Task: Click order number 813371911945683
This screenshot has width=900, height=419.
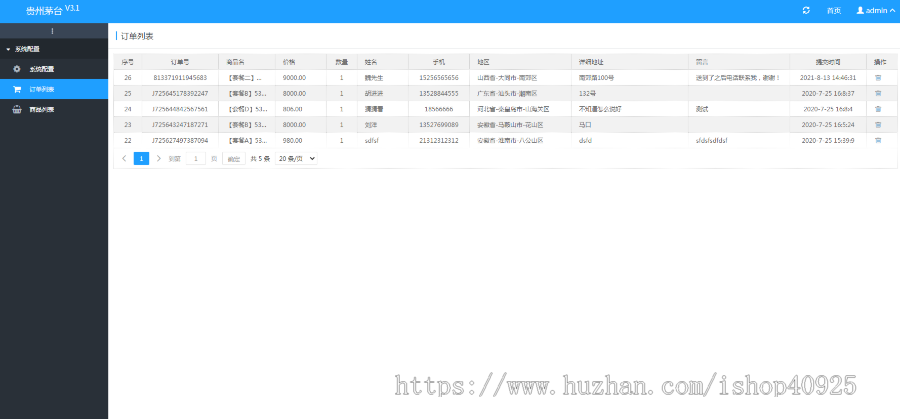Action: tap(180, 77)
